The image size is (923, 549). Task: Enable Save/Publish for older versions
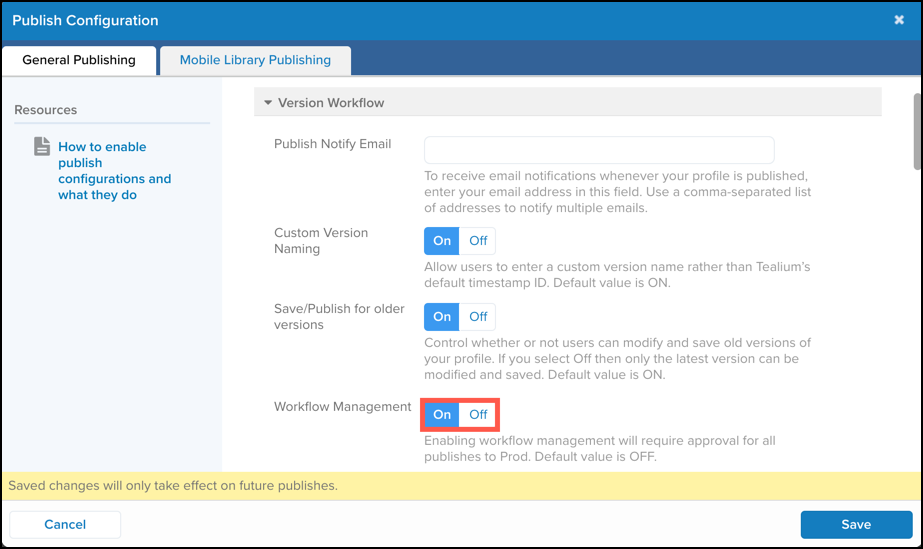pyautogui.click(x=442, y=317)
